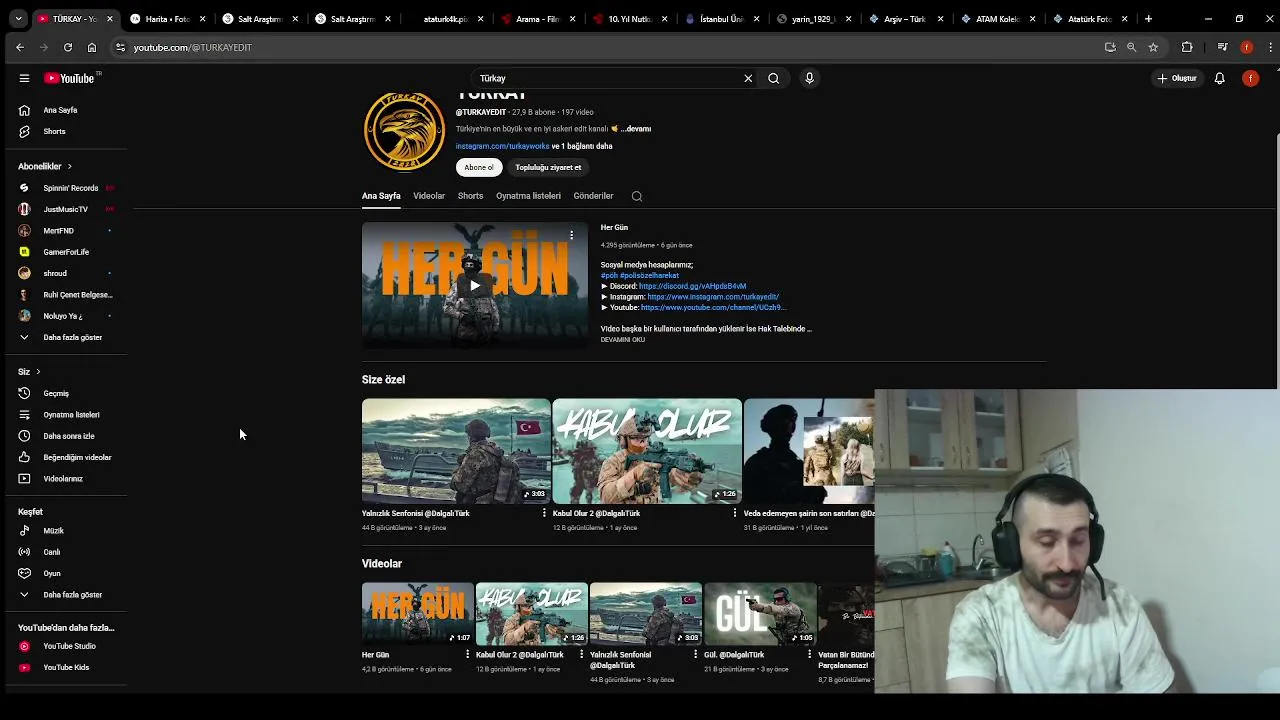This screenshot has width=1280, height=720.
Task: Open Chrome tab search dropdown arrow
Action: point(18,19)
